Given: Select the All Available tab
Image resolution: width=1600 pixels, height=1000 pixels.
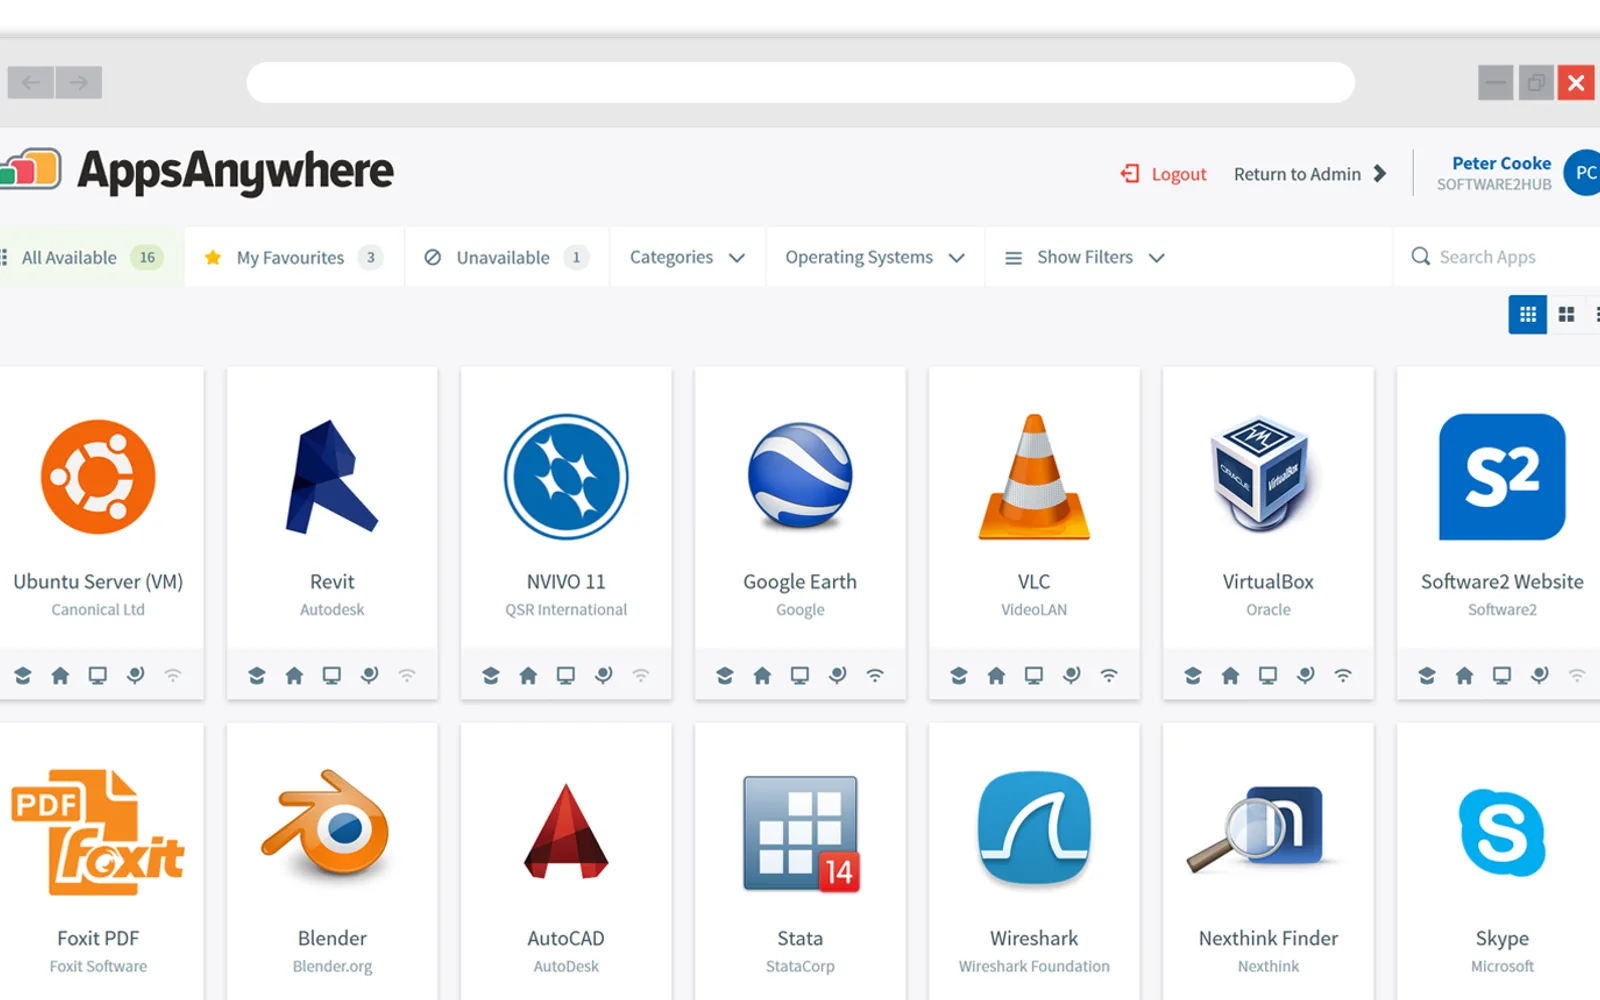Looking at the screenshot, I should pos(91,257).
